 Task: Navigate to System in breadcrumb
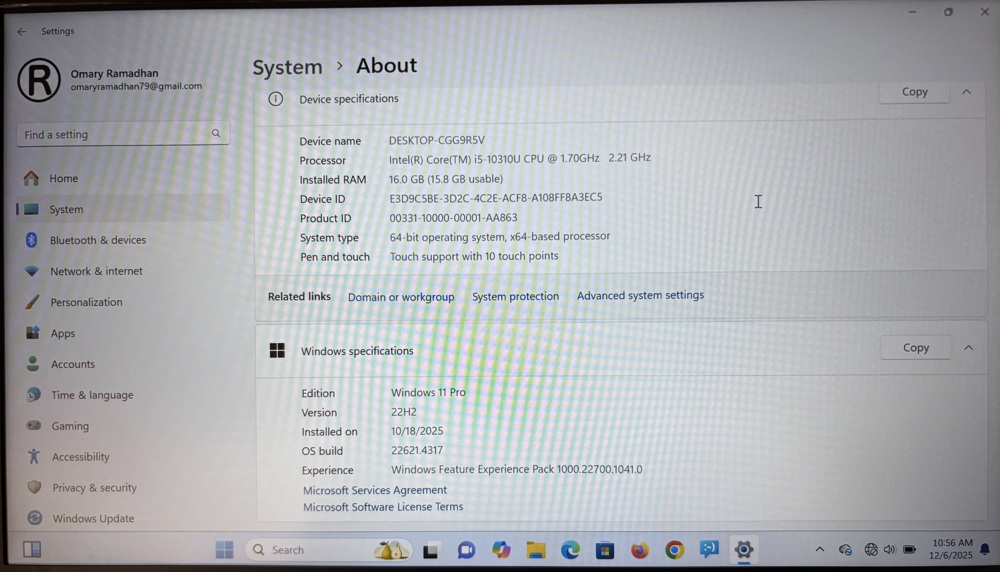point(287,67)
